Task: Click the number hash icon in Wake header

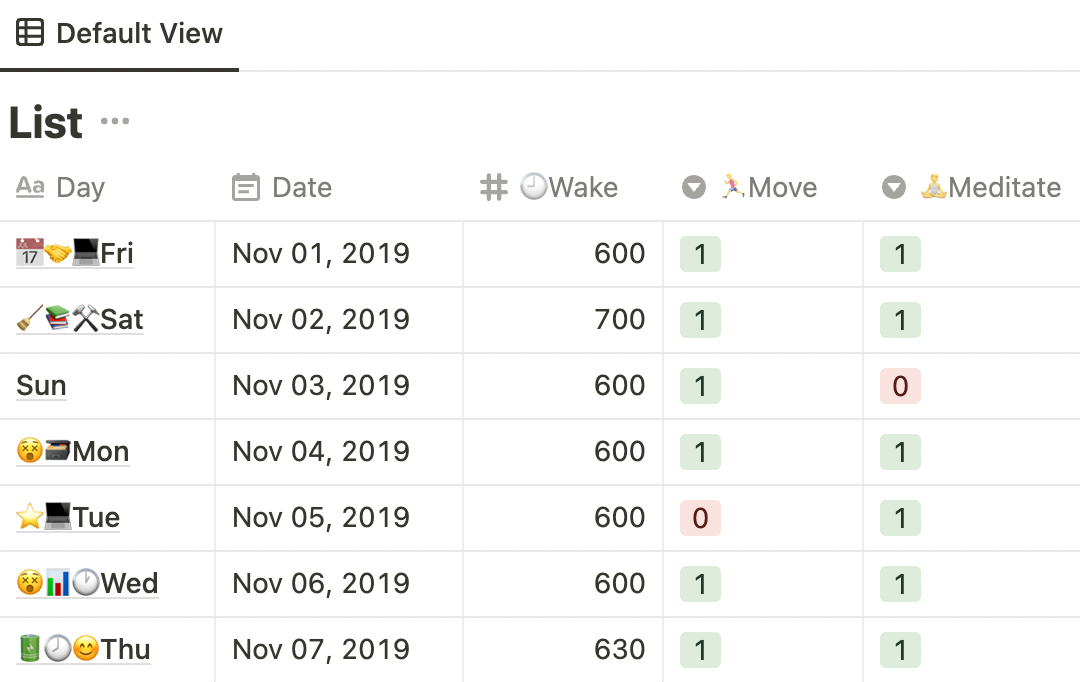Action: tap(494, 187)
